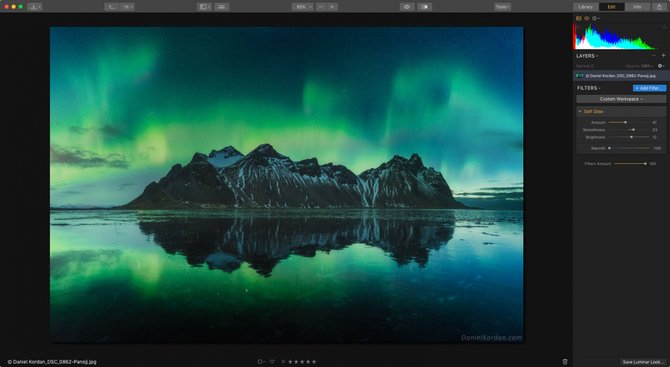This screenshot has height=367, width=670.
Task: Add a new layer with plus icon
Action: pyautogui.click(x=664, y=56)
